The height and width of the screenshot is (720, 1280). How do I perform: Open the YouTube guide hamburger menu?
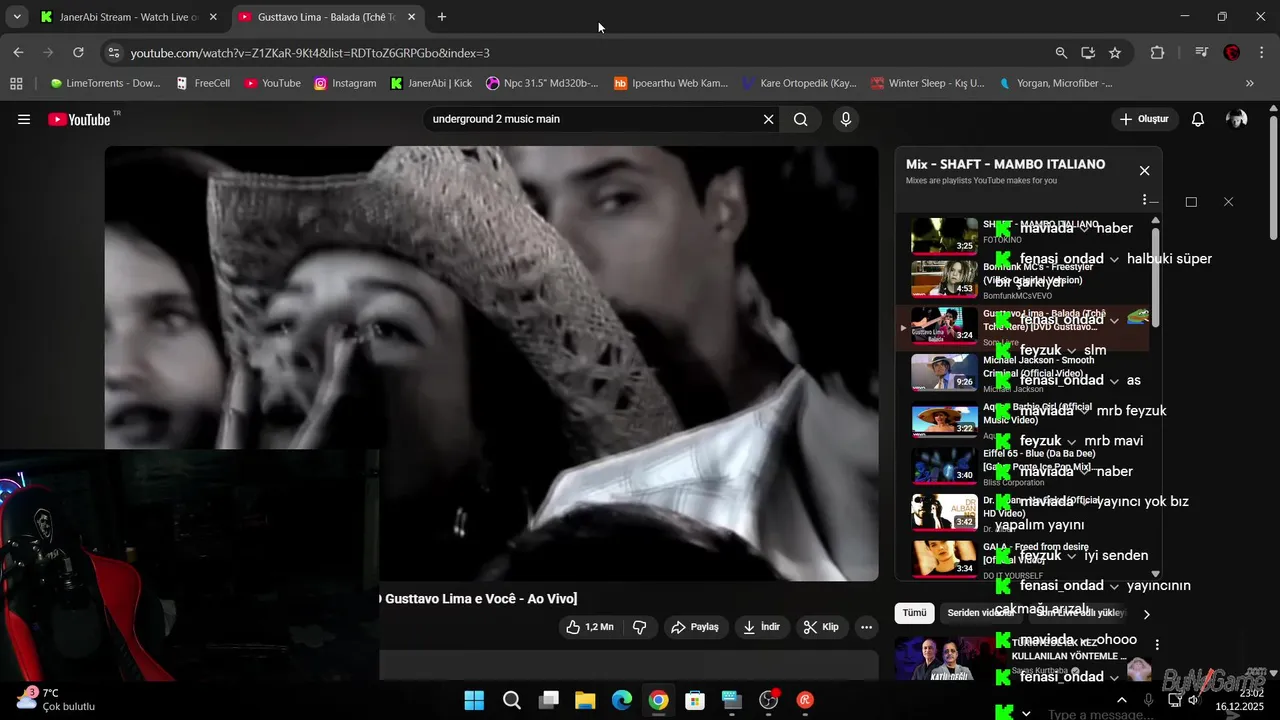24,119
